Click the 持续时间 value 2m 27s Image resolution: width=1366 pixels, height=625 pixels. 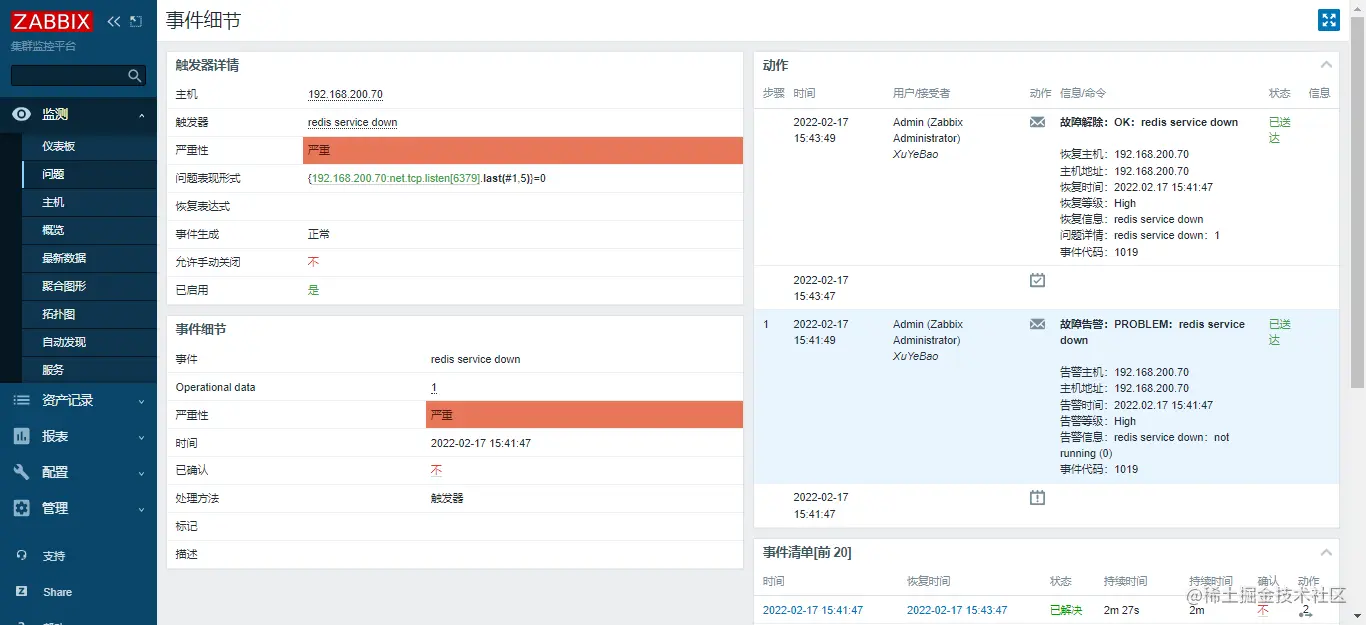[x=1121, y=610]
